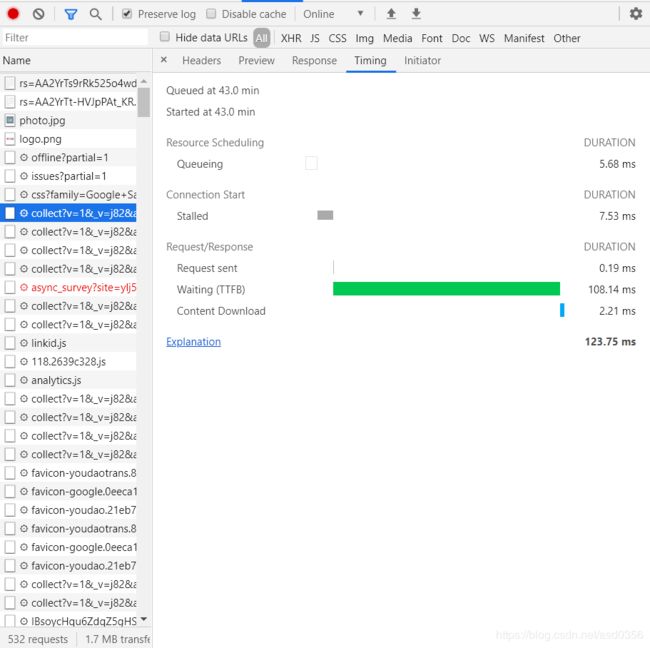Check Hide data URLs option

(x=165, y=37)
